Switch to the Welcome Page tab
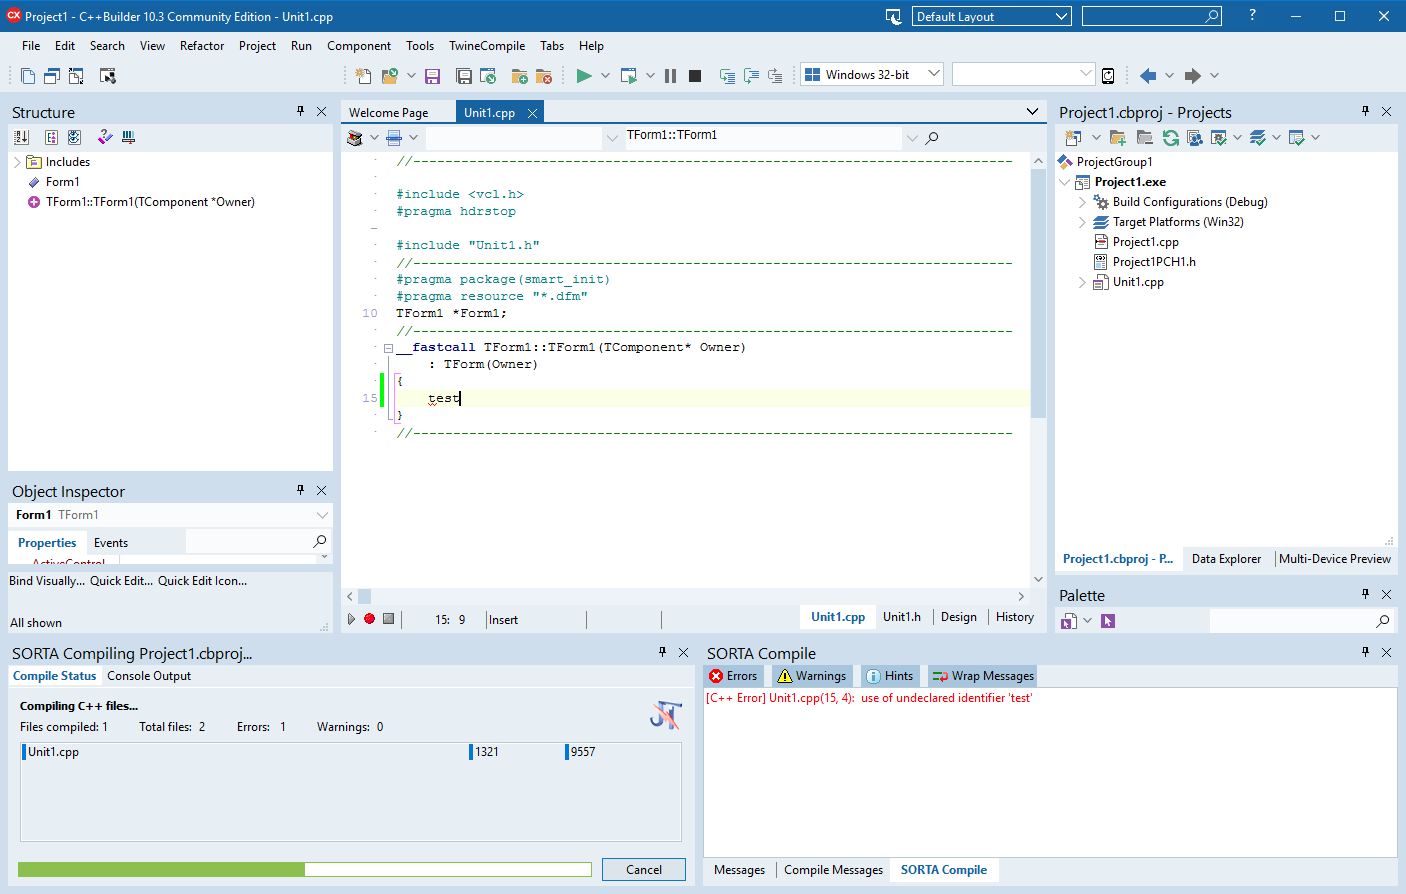This screenshot has height=894, width=1406. [389, 113]
